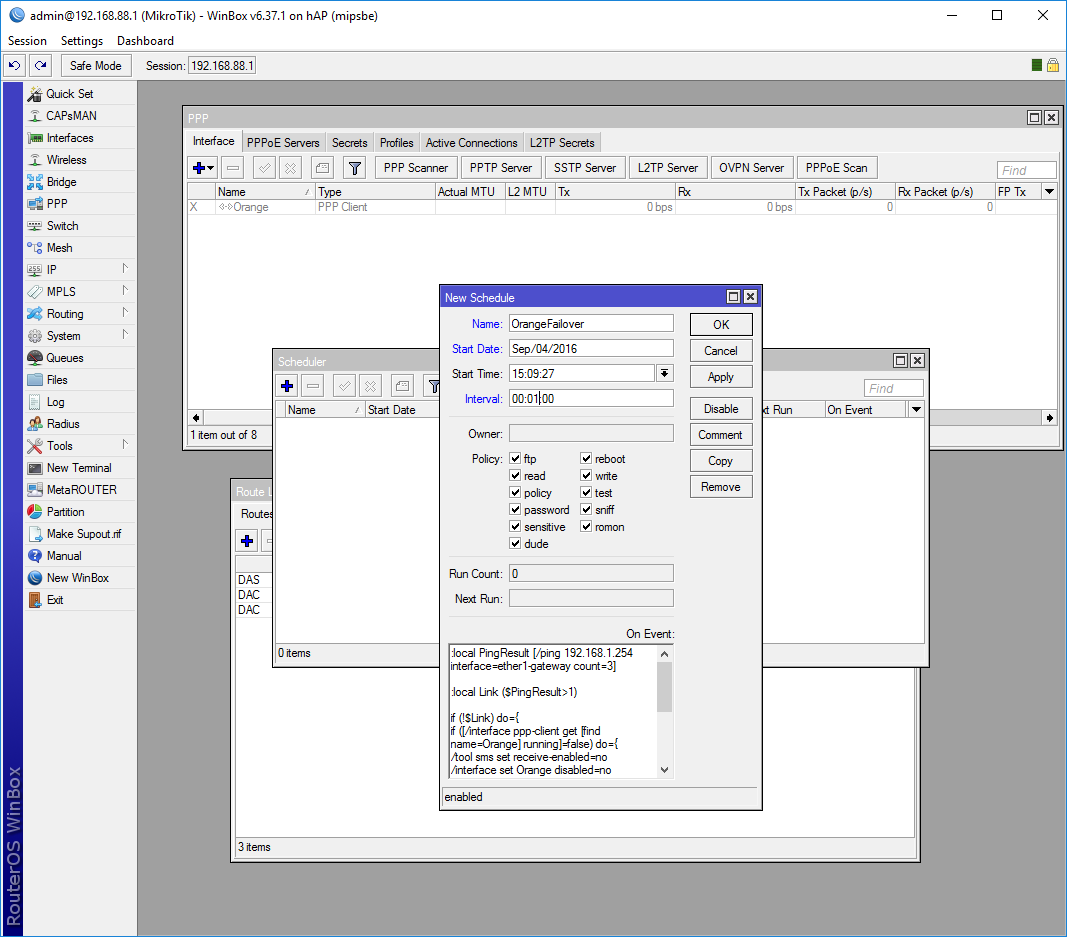Click the comment icon in PPP toolbar
The height and width of the screenshot is (937, 1067).
click(323, 167)
